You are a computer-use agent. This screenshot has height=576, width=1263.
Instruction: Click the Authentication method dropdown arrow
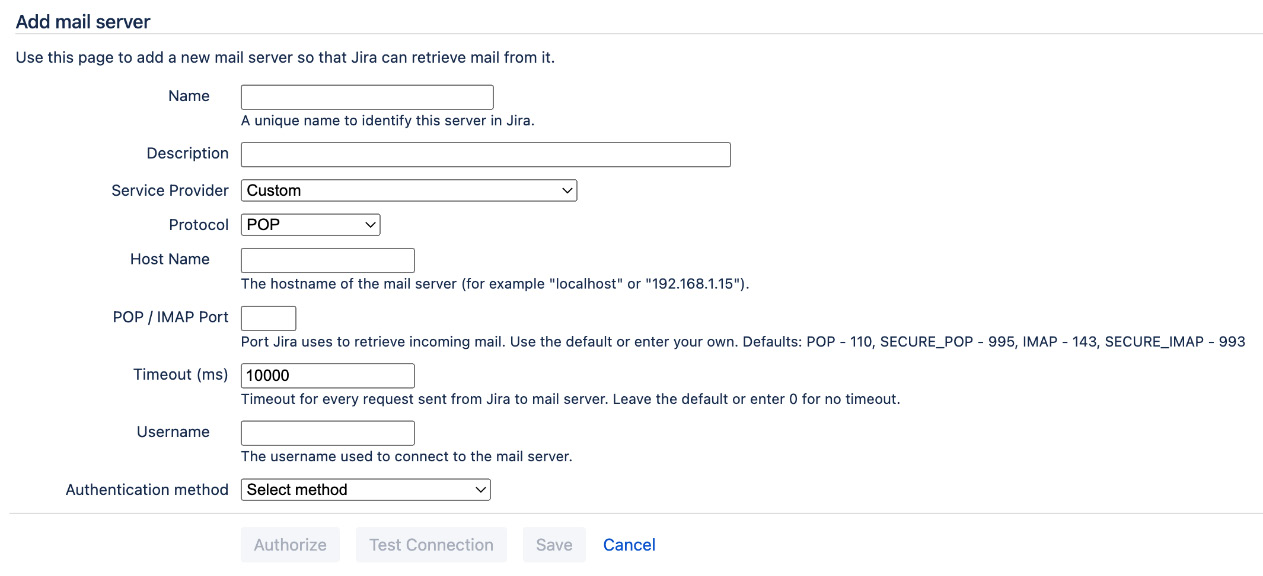(481, 489)
